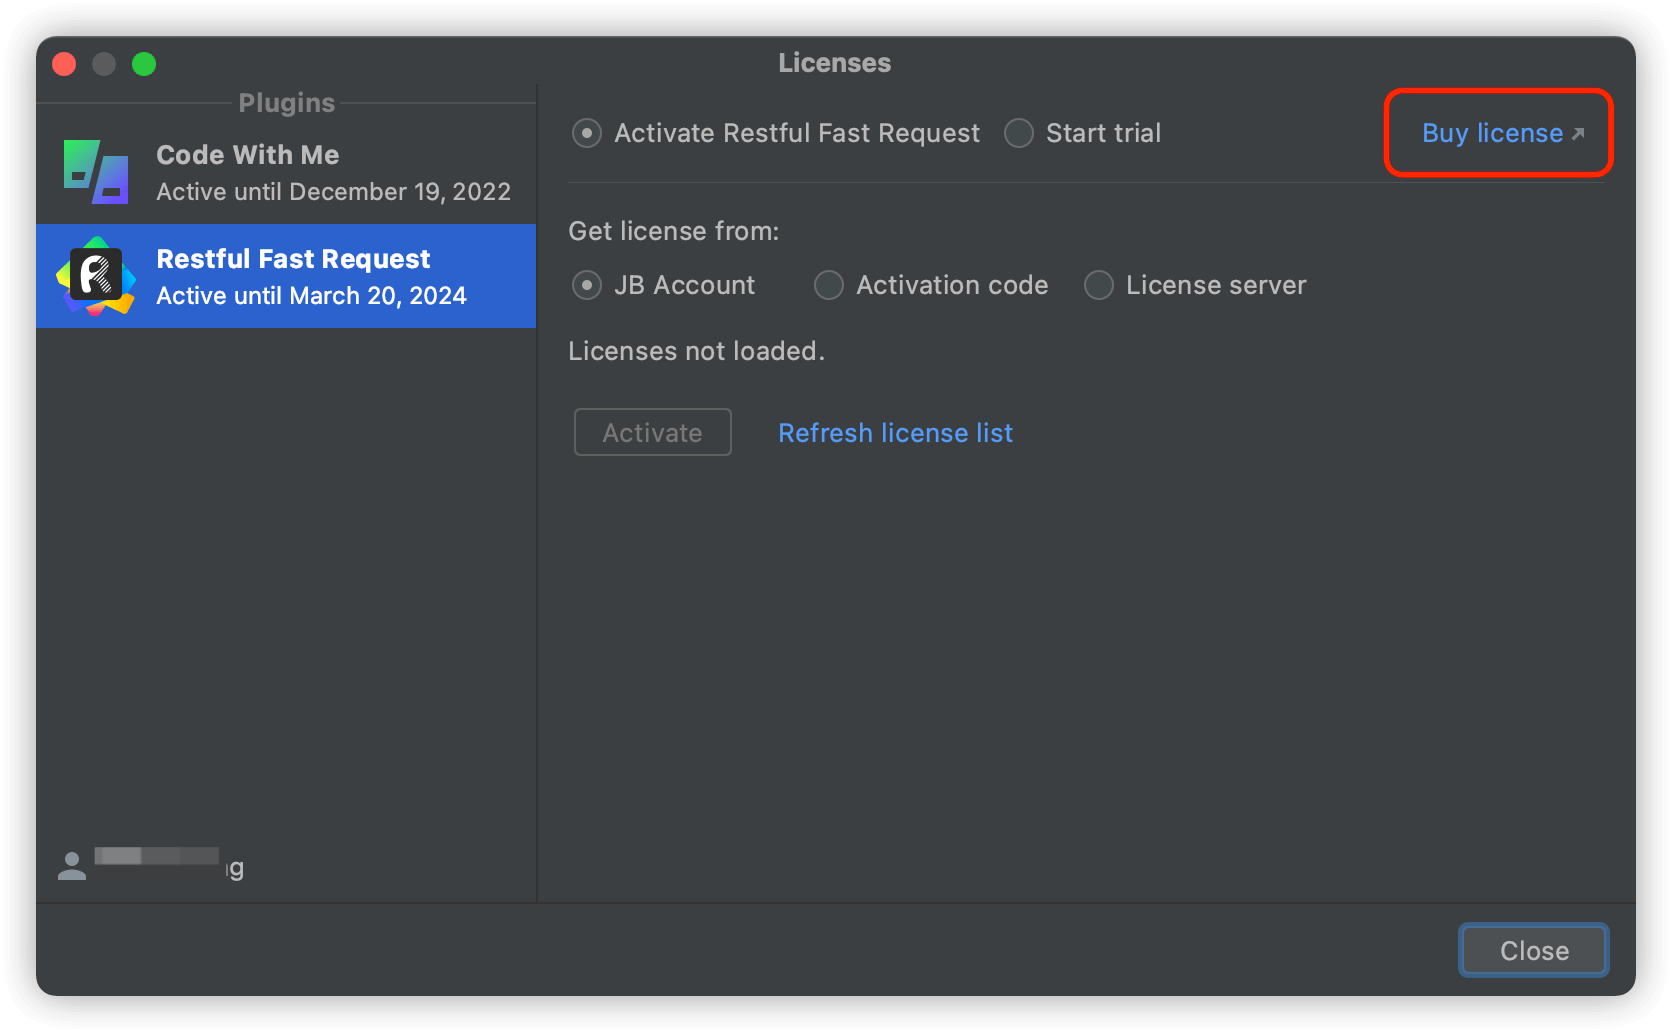Open the Buy license link
Image resolution: width=1672 pixels, height=1032 pixels.
pos(1492,133)
